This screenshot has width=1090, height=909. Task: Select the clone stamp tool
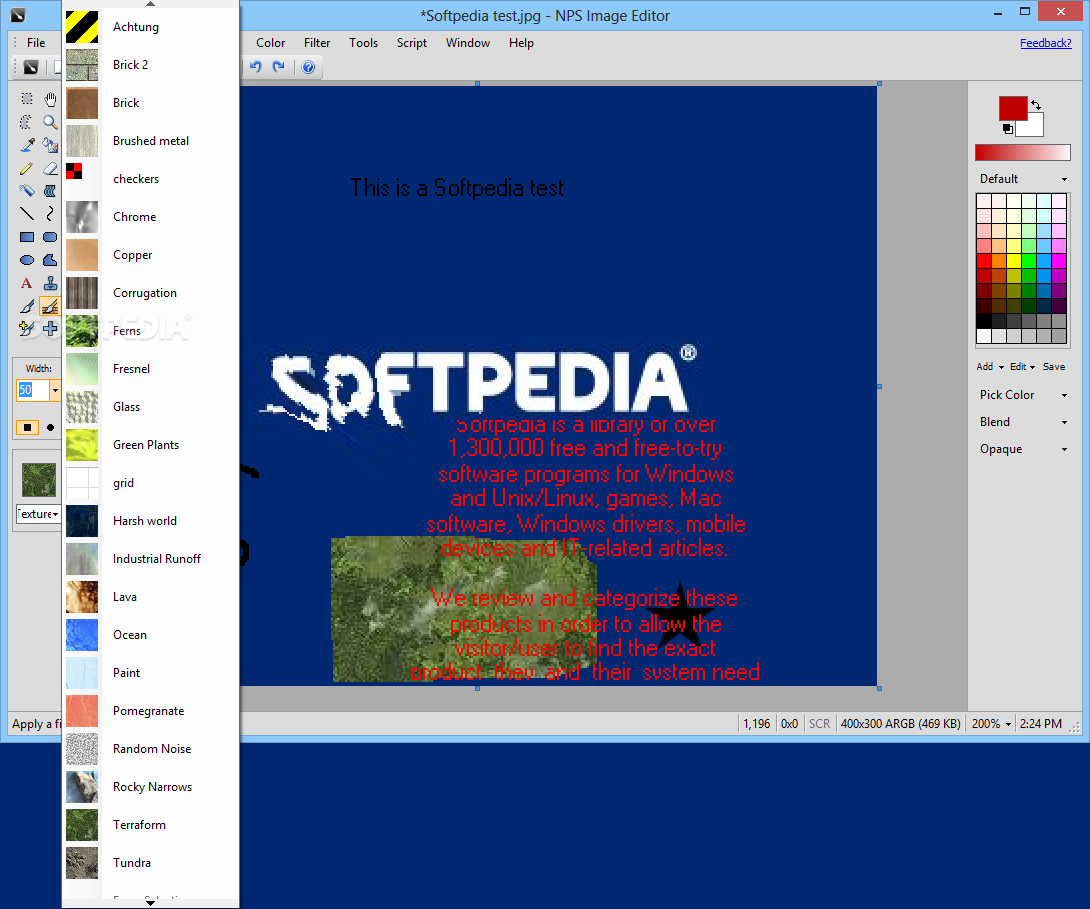[x=50, y=283]
